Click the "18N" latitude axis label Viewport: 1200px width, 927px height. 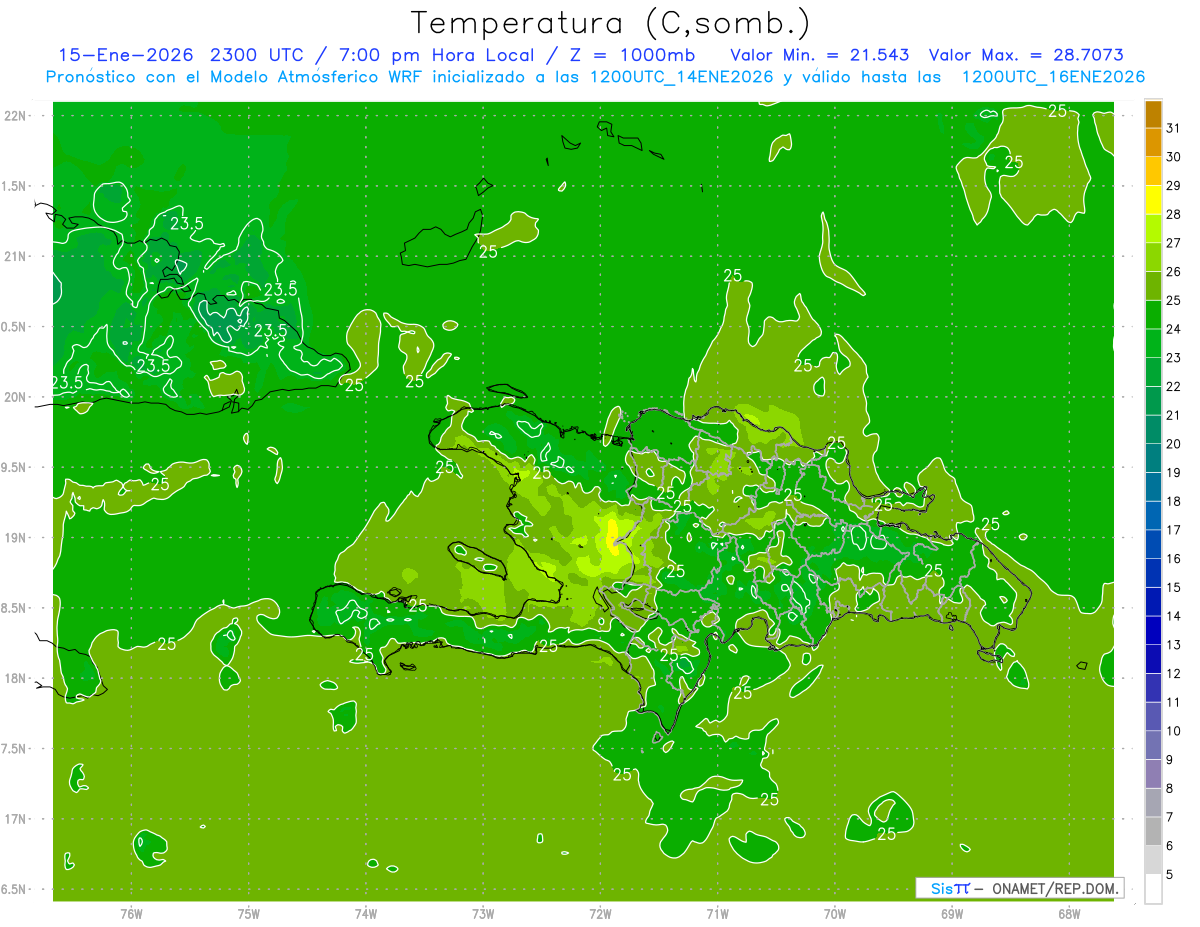pos(16,678)
